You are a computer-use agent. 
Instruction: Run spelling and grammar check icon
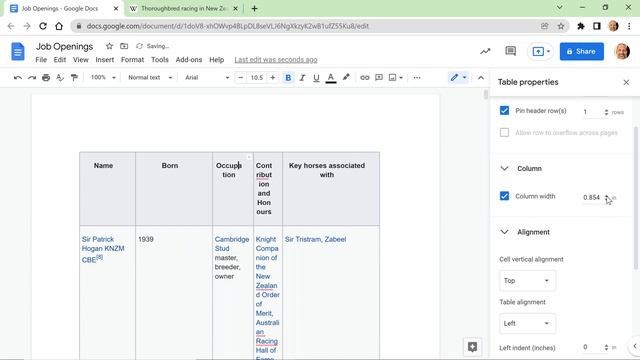coord(60,78)
